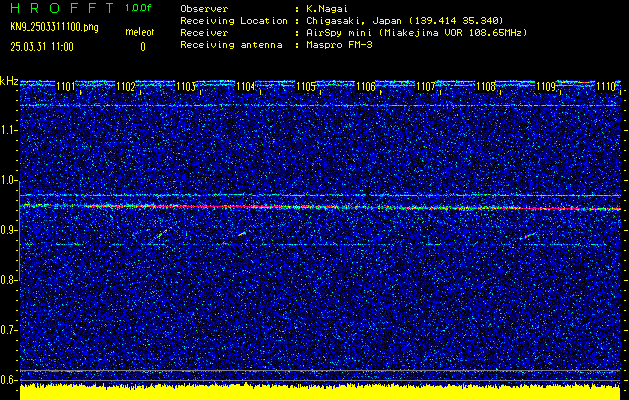
Task: Click the Receiver label
Action: pos(204,33)
